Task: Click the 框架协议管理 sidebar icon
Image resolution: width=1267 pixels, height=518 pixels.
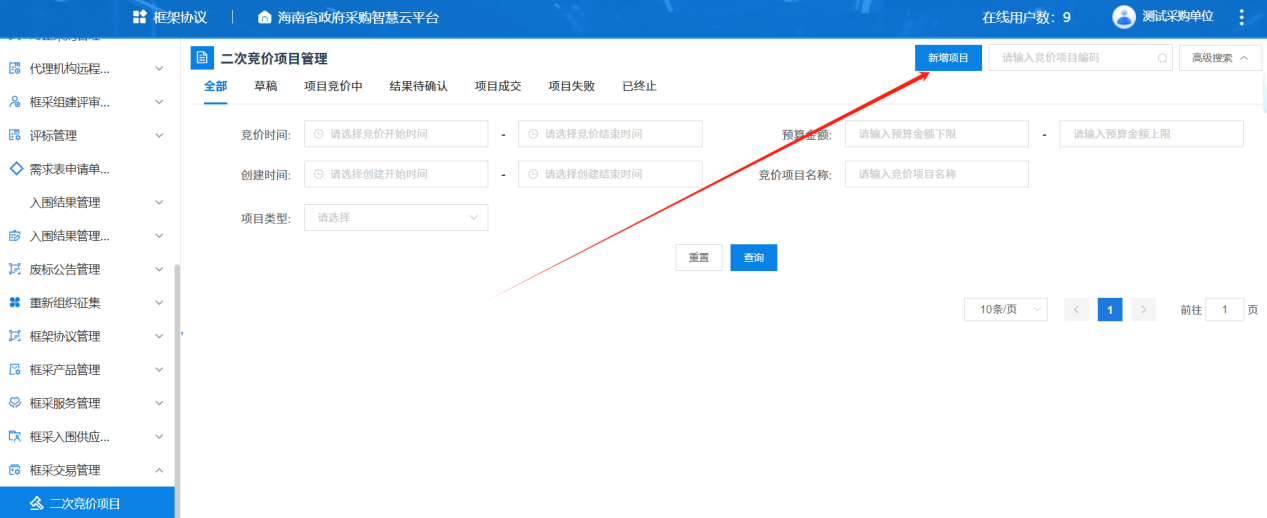Action: [x=15, y=336]
